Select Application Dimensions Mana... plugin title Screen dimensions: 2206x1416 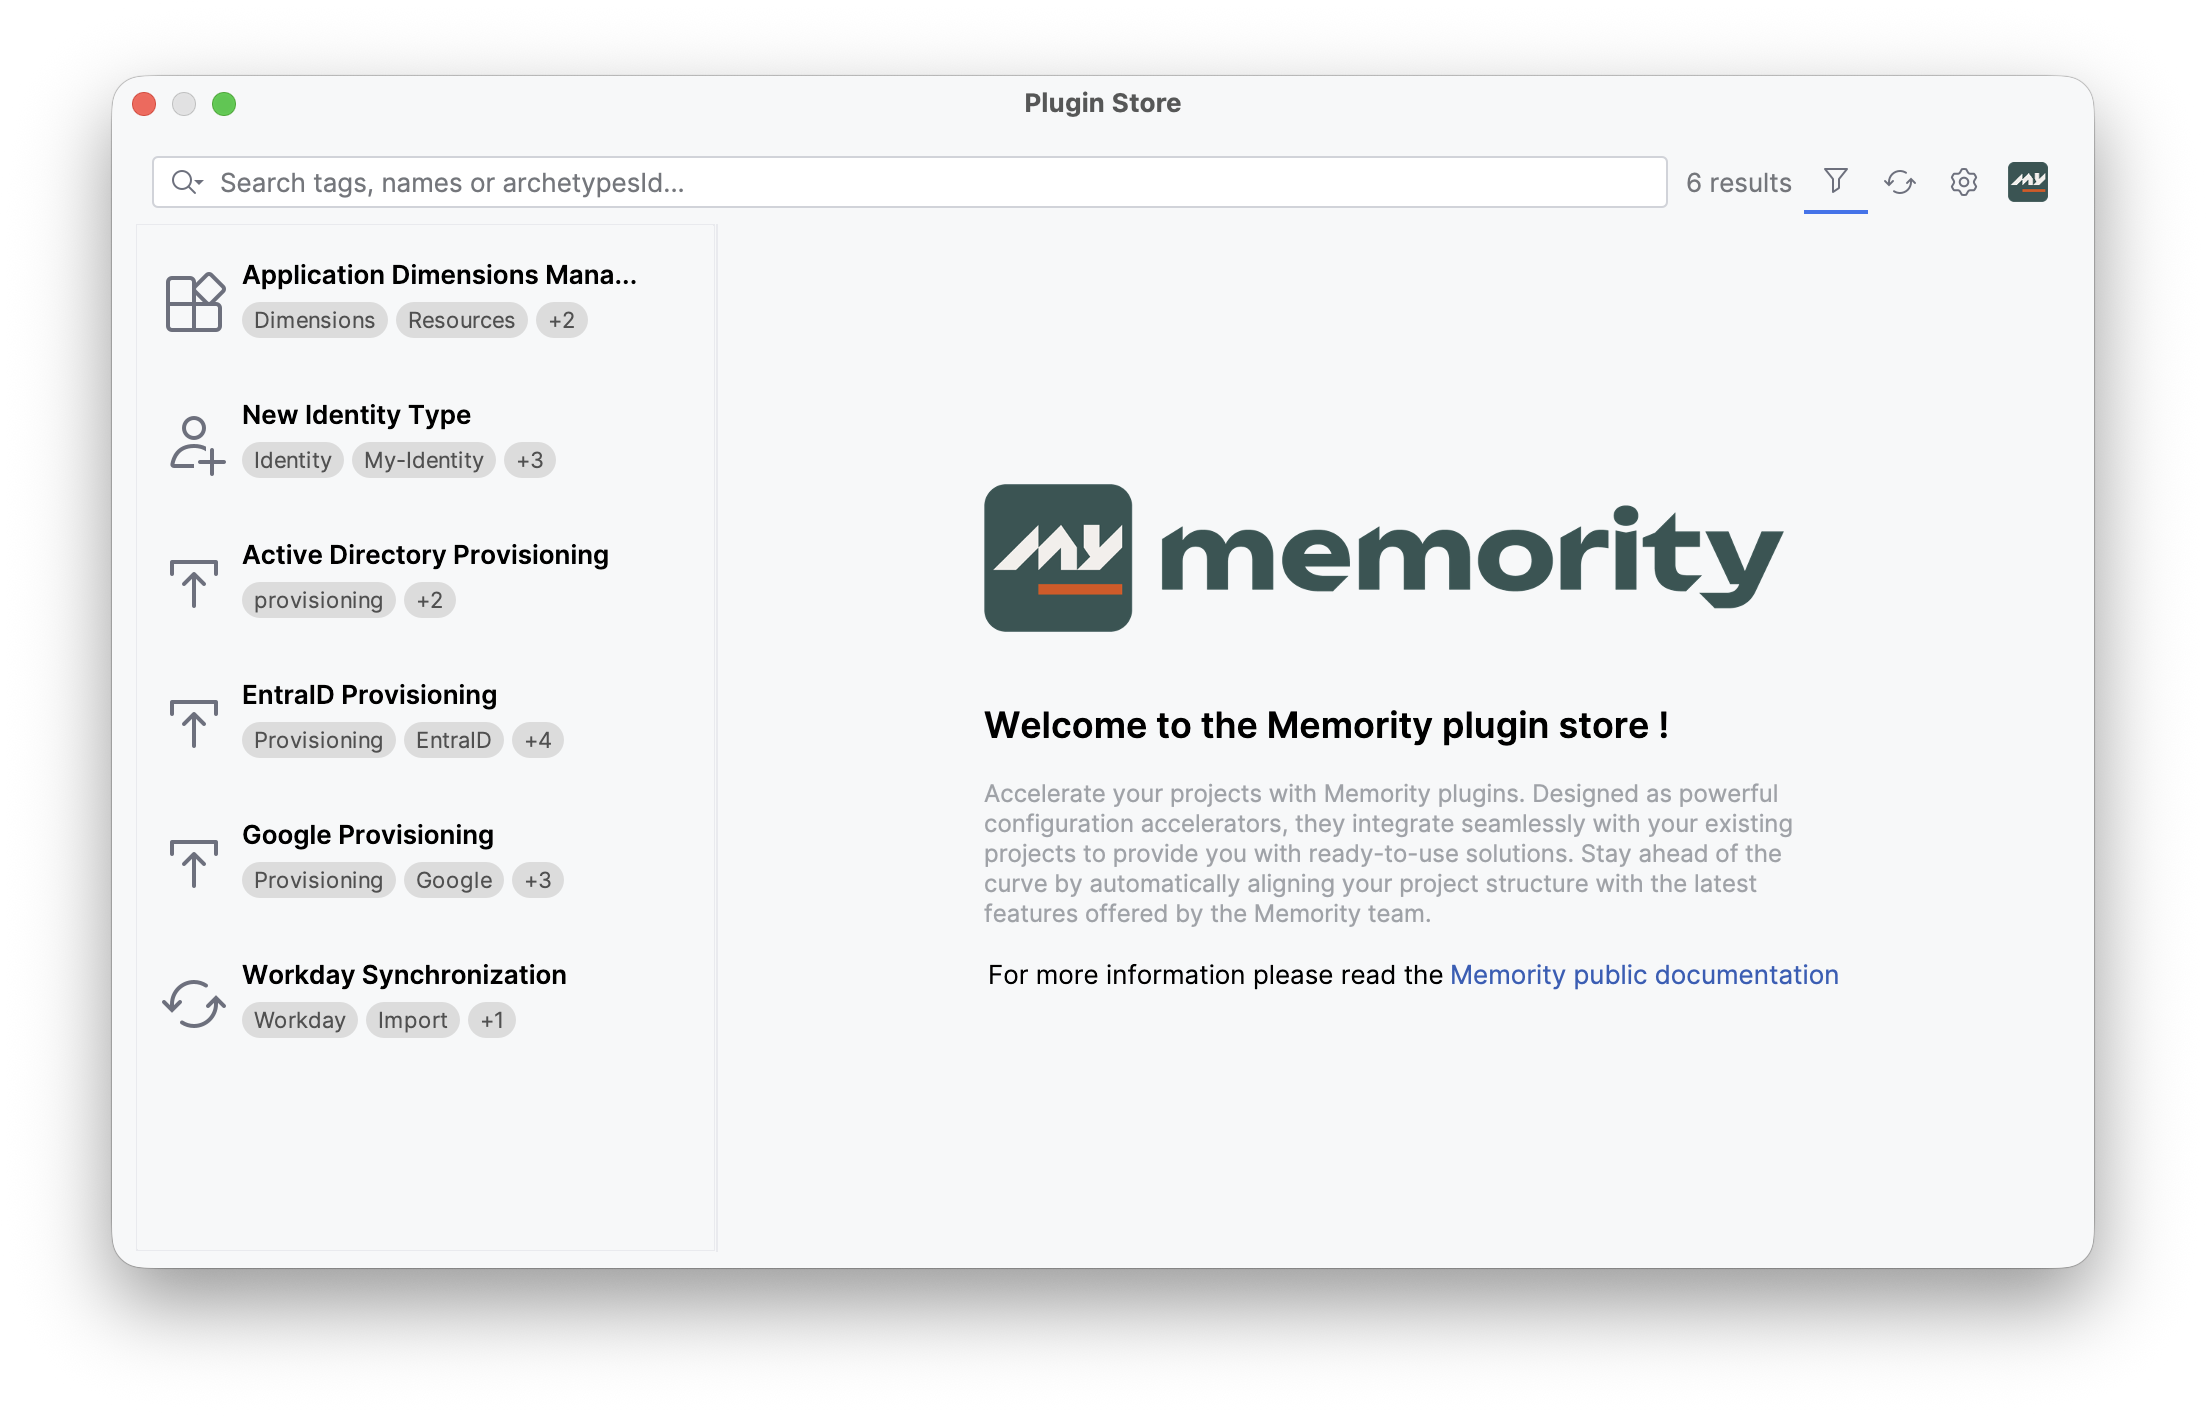click(439, 275)
